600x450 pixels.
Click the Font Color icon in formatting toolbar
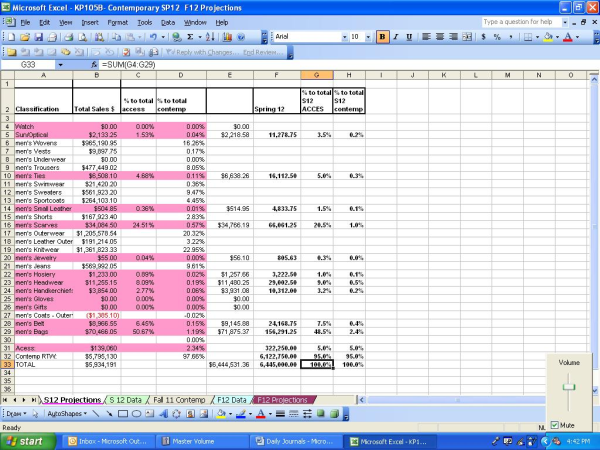click(x=568, y=36)
